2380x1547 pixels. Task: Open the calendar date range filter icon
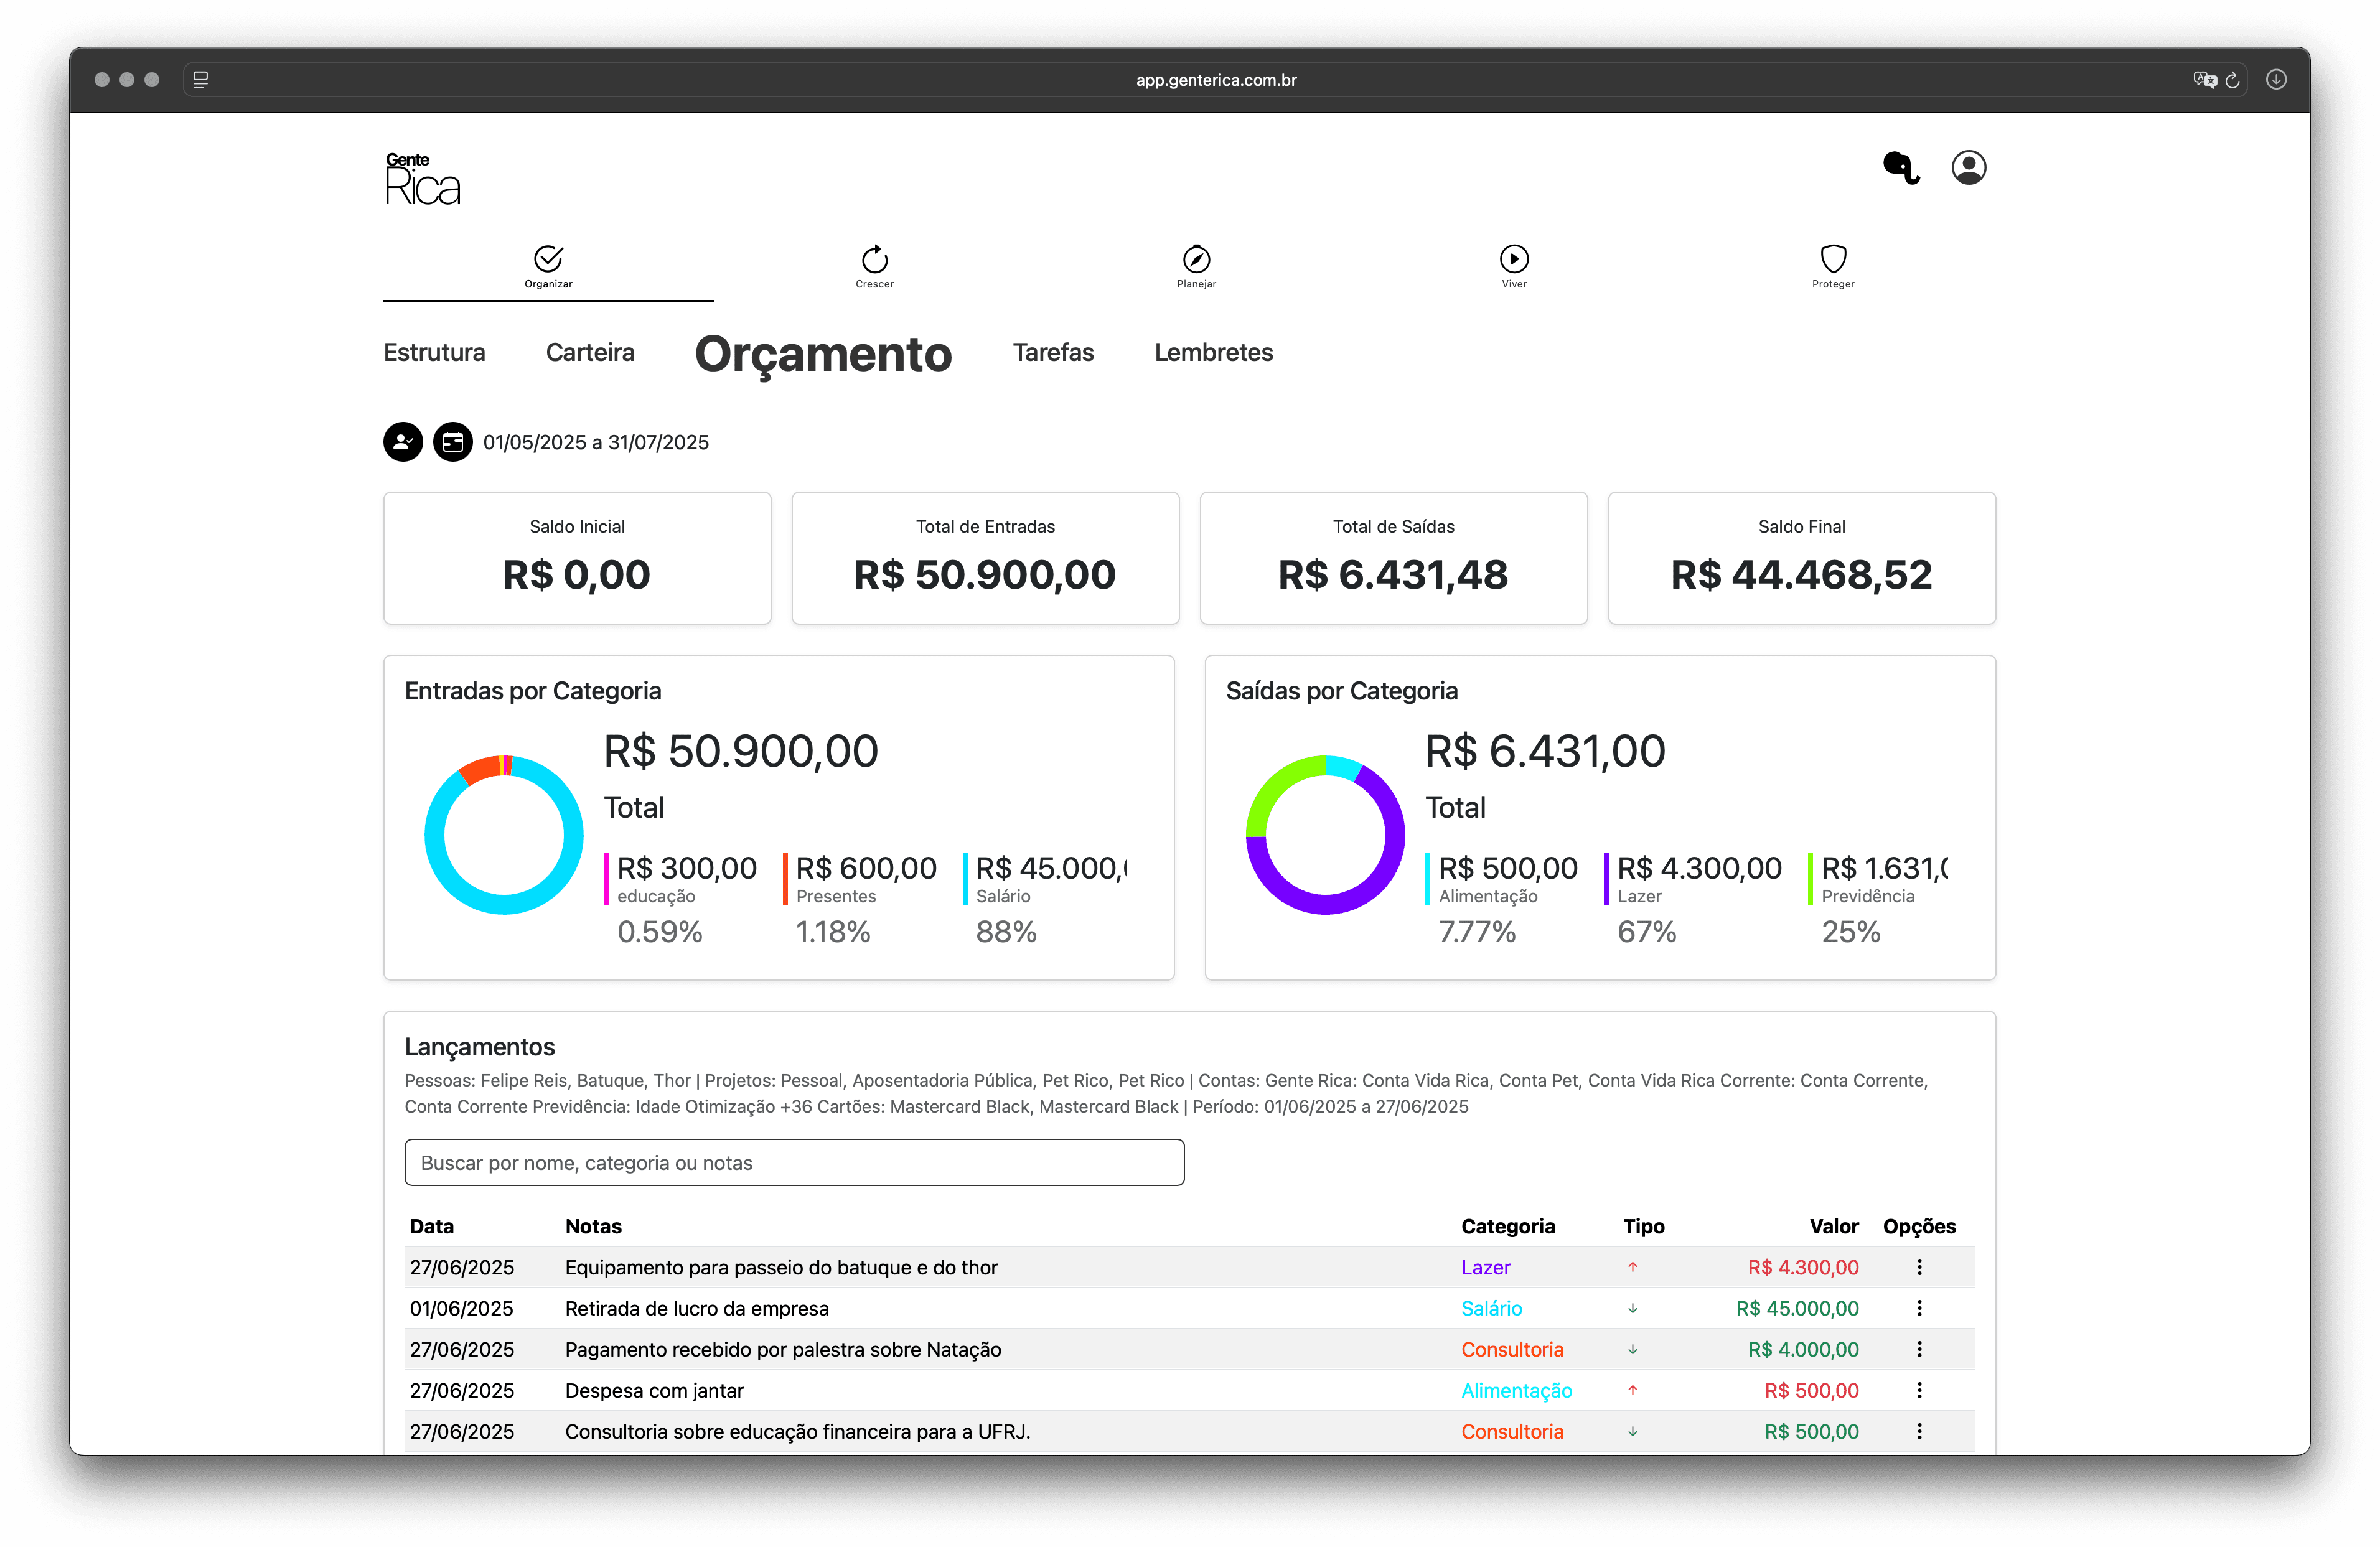[x=453, y=441]
